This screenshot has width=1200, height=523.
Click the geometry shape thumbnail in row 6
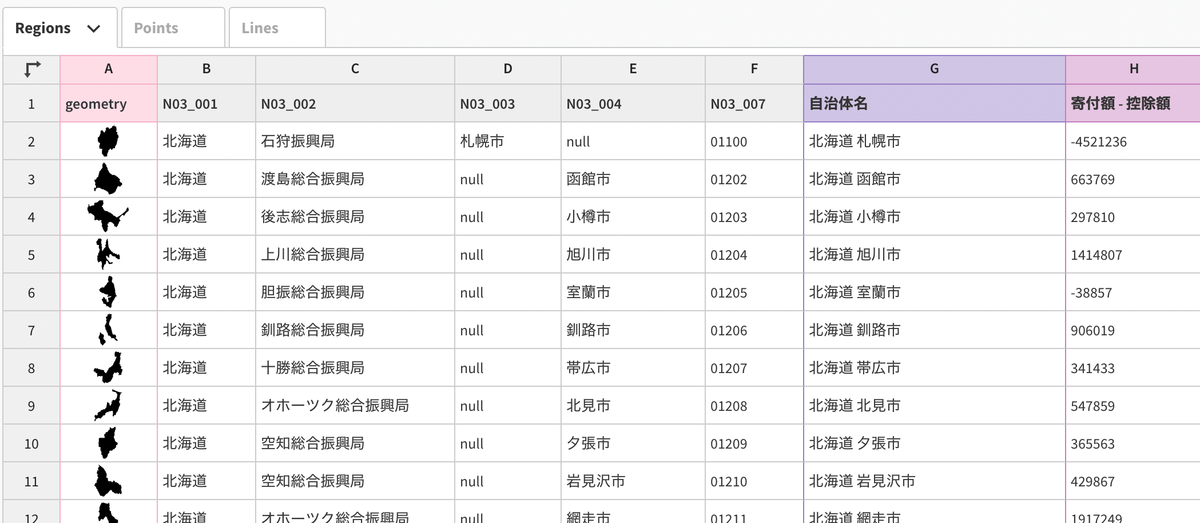108,292
